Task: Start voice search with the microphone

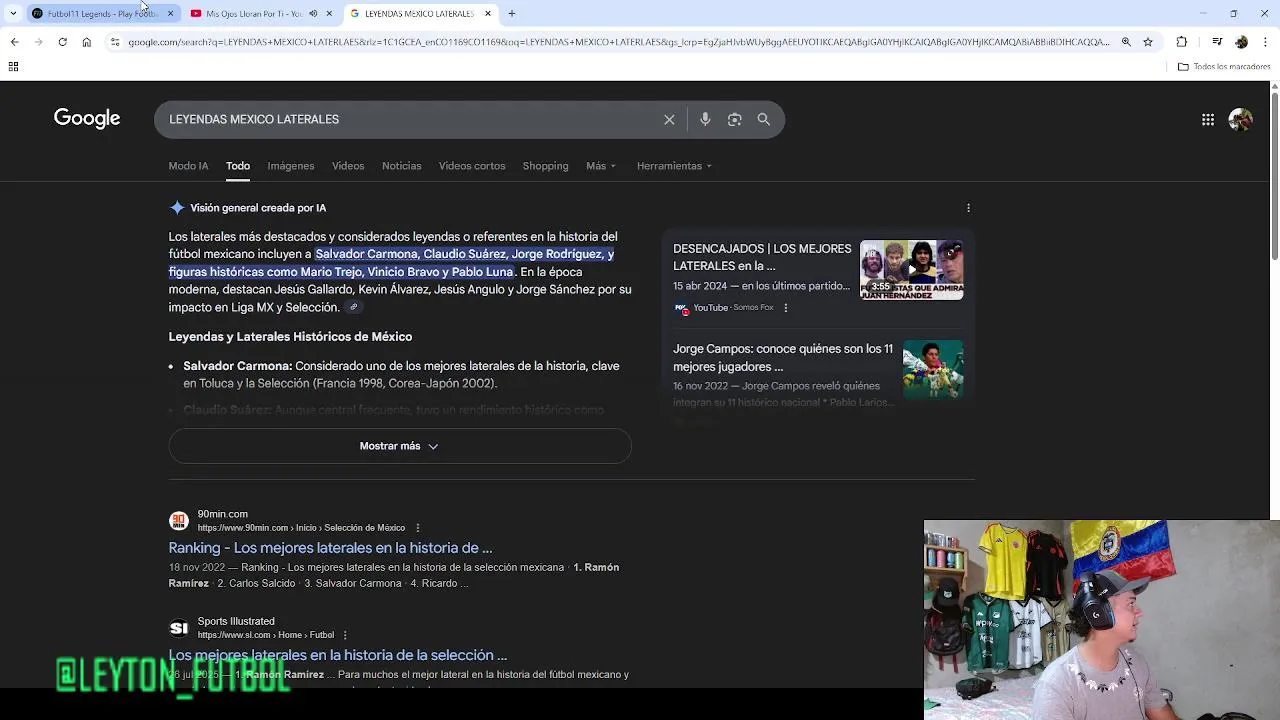Action: [x=705, y=119]
